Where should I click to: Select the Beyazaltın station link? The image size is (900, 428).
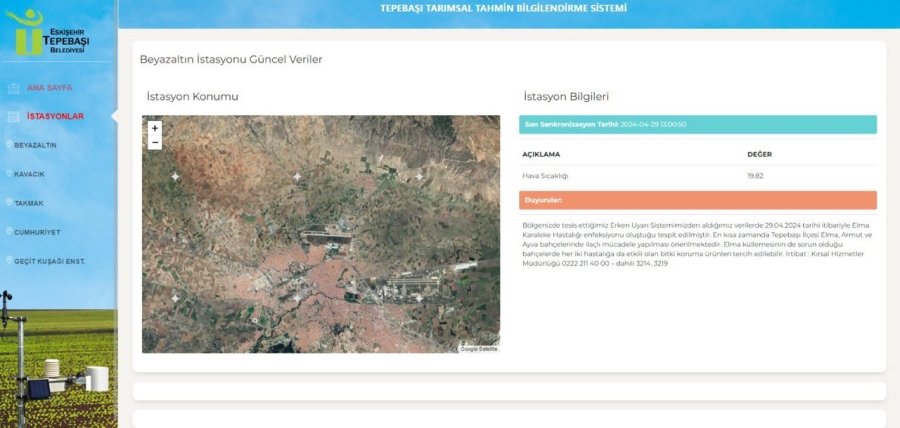35,145
